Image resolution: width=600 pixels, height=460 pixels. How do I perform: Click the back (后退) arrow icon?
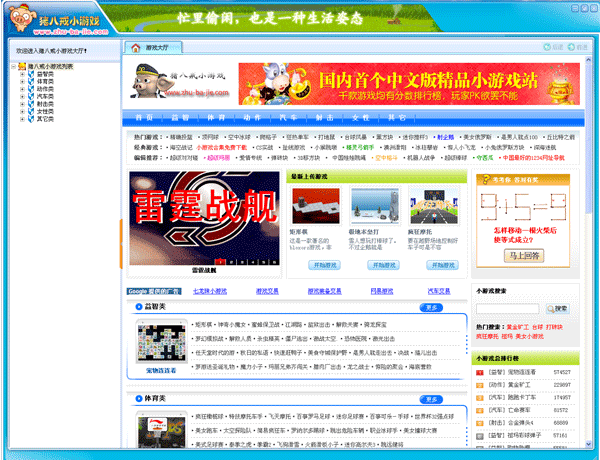click(547, 47)
